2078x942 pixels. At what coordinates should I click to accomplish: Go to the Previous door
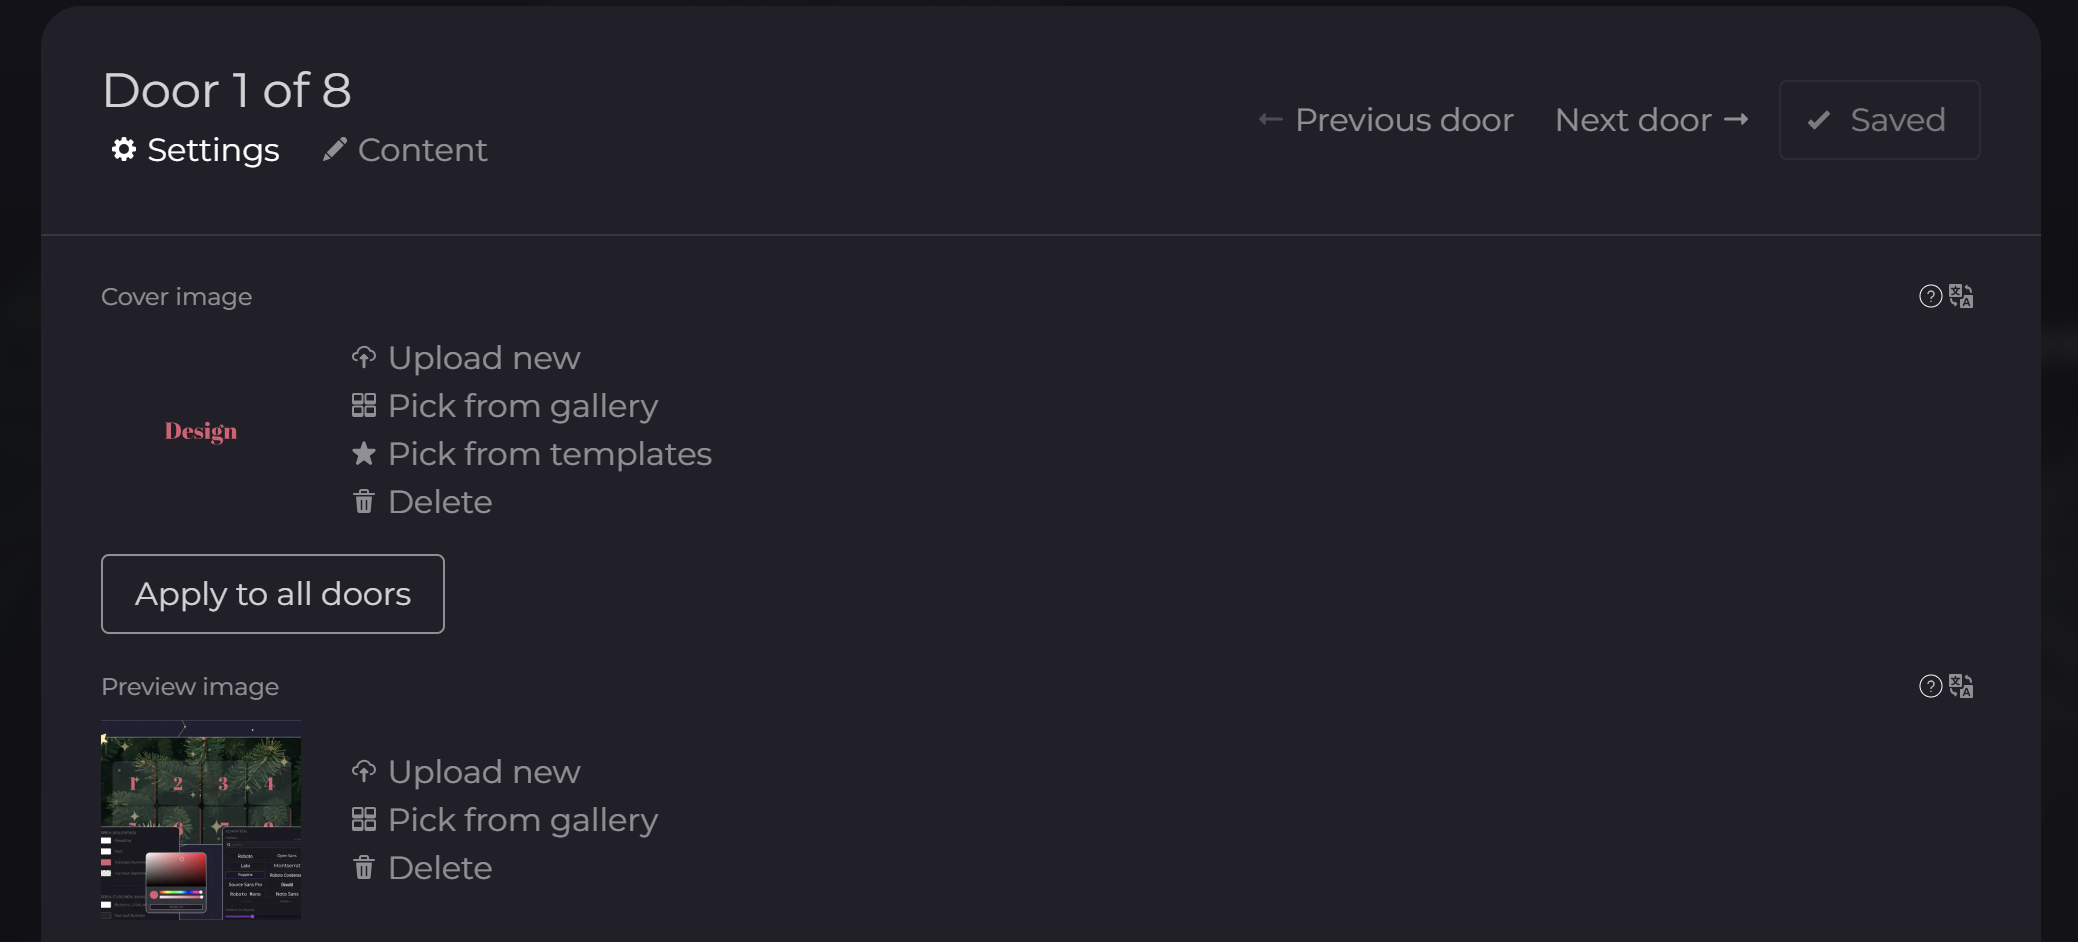(1386, 120)
